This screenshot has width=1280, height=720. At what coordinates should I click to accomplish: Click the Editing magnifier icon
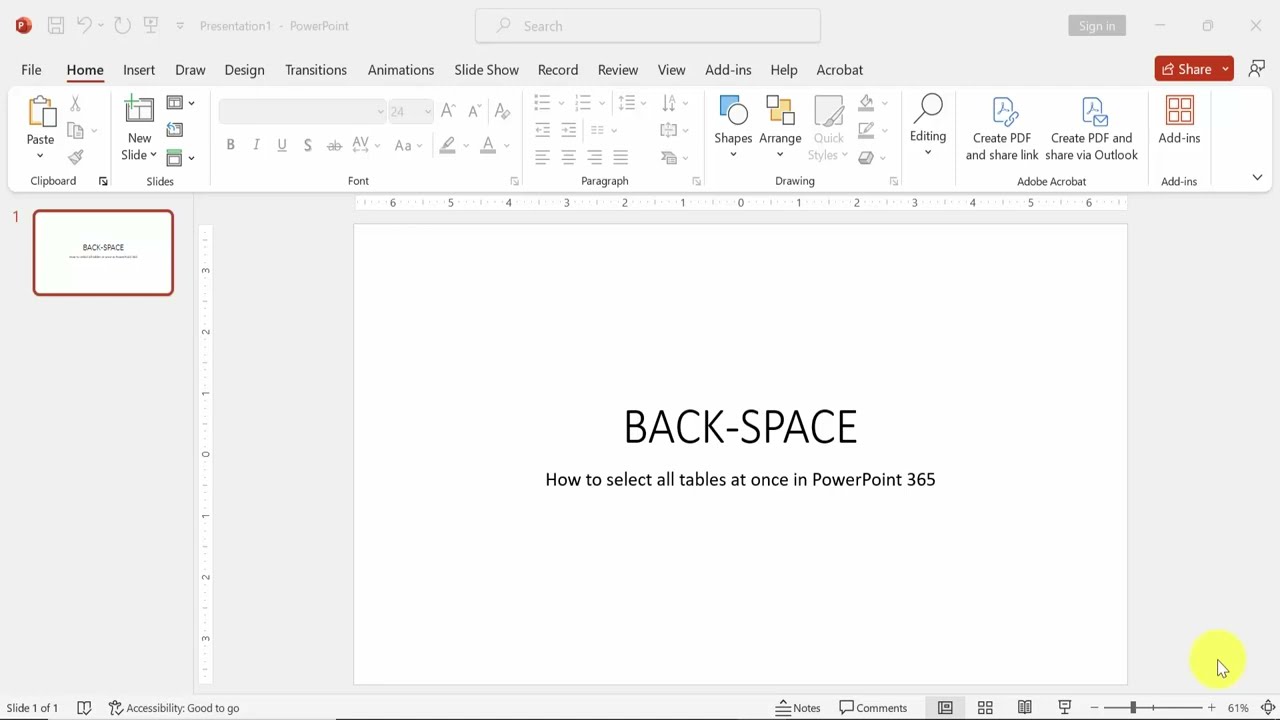click(x=928, y=110)
